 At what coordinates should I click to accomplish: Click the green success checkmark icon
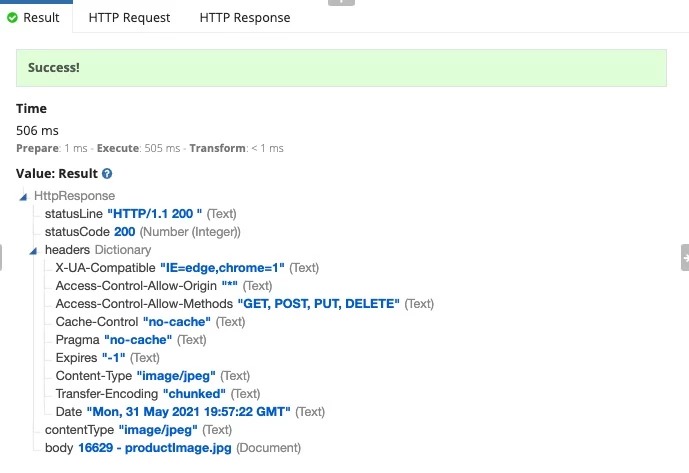point(12,18)
